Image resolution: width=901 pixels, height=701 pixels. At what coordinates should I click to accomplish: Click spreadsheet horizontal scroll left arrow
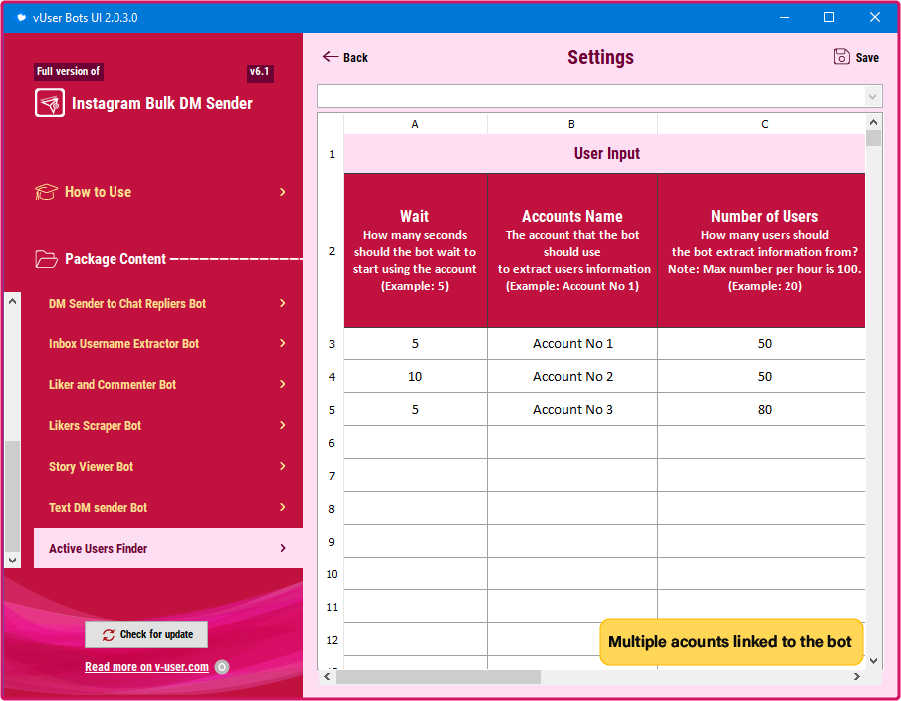327,677
